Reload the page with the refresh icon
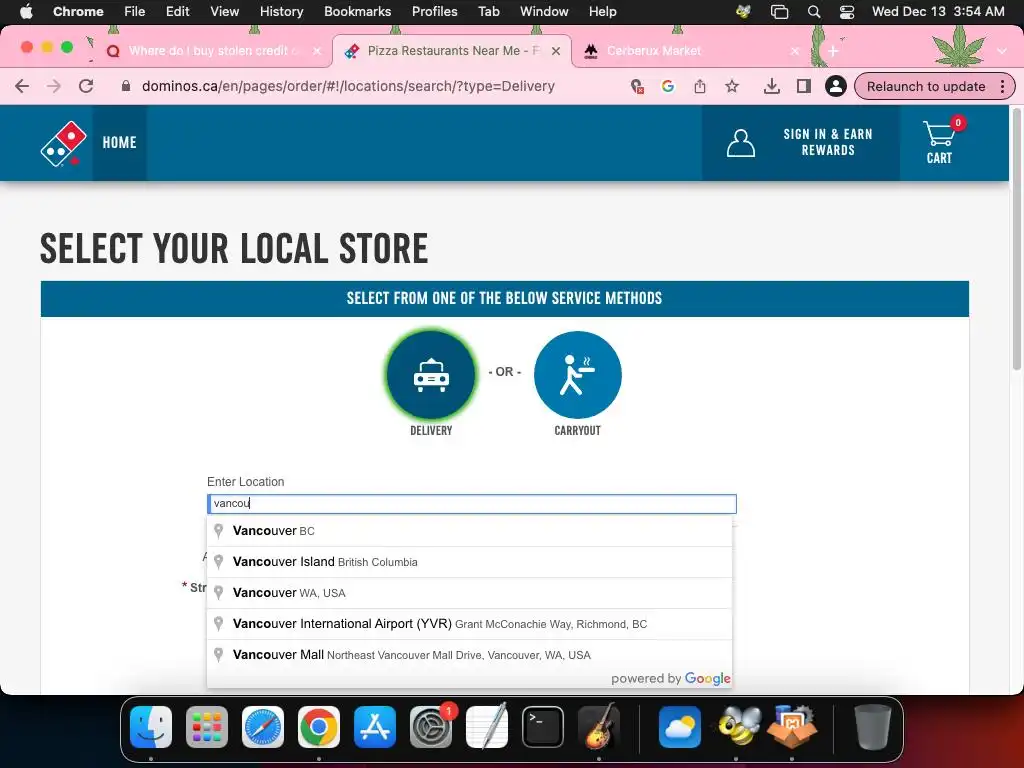This screenshot has height=768, width=1024. (x=86, y=86)
